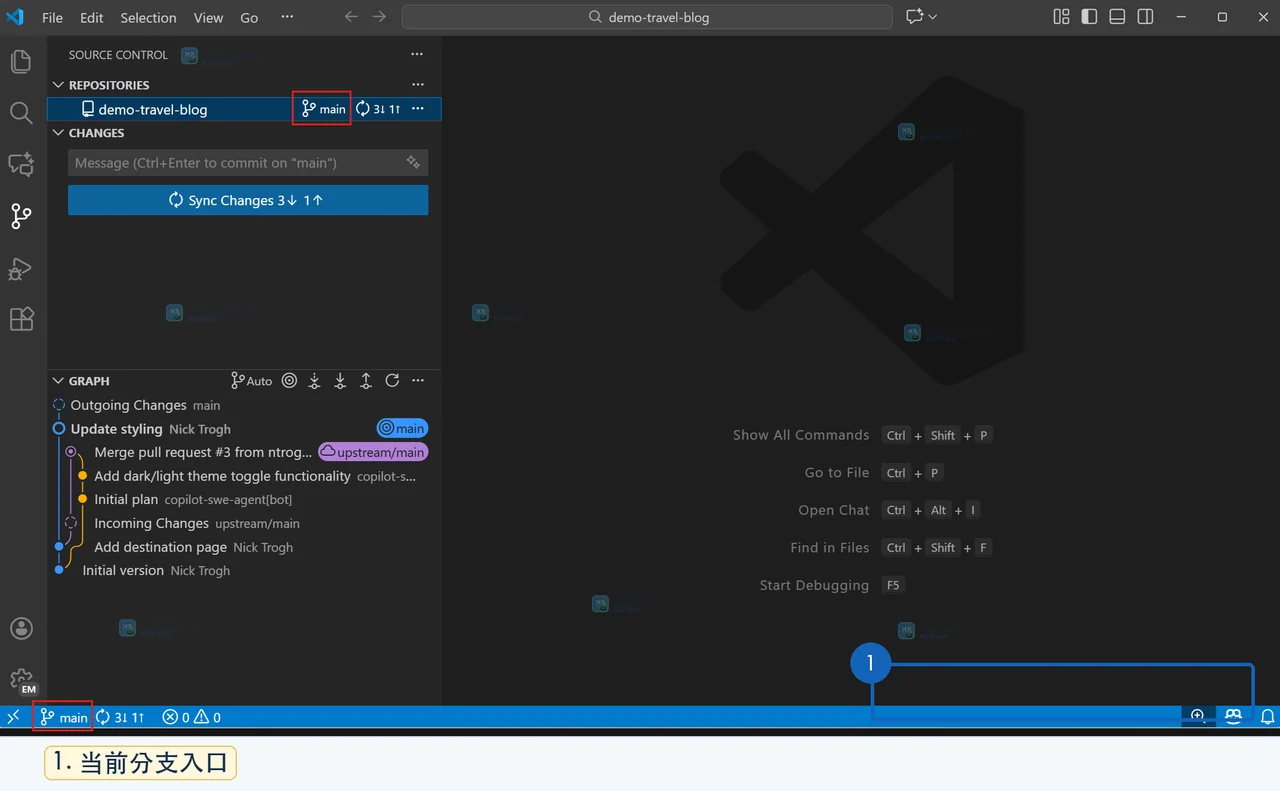This screenshot has height=791, width=1280.
Task: Generate commit message with sparkle icon
Action: tap(413, 162)
